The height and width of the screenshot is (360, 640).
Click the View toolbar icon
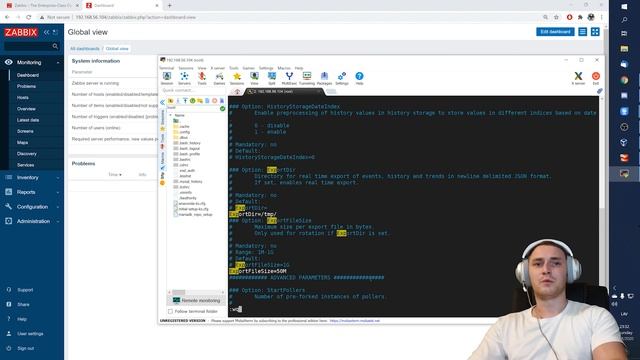click(254, 78)
